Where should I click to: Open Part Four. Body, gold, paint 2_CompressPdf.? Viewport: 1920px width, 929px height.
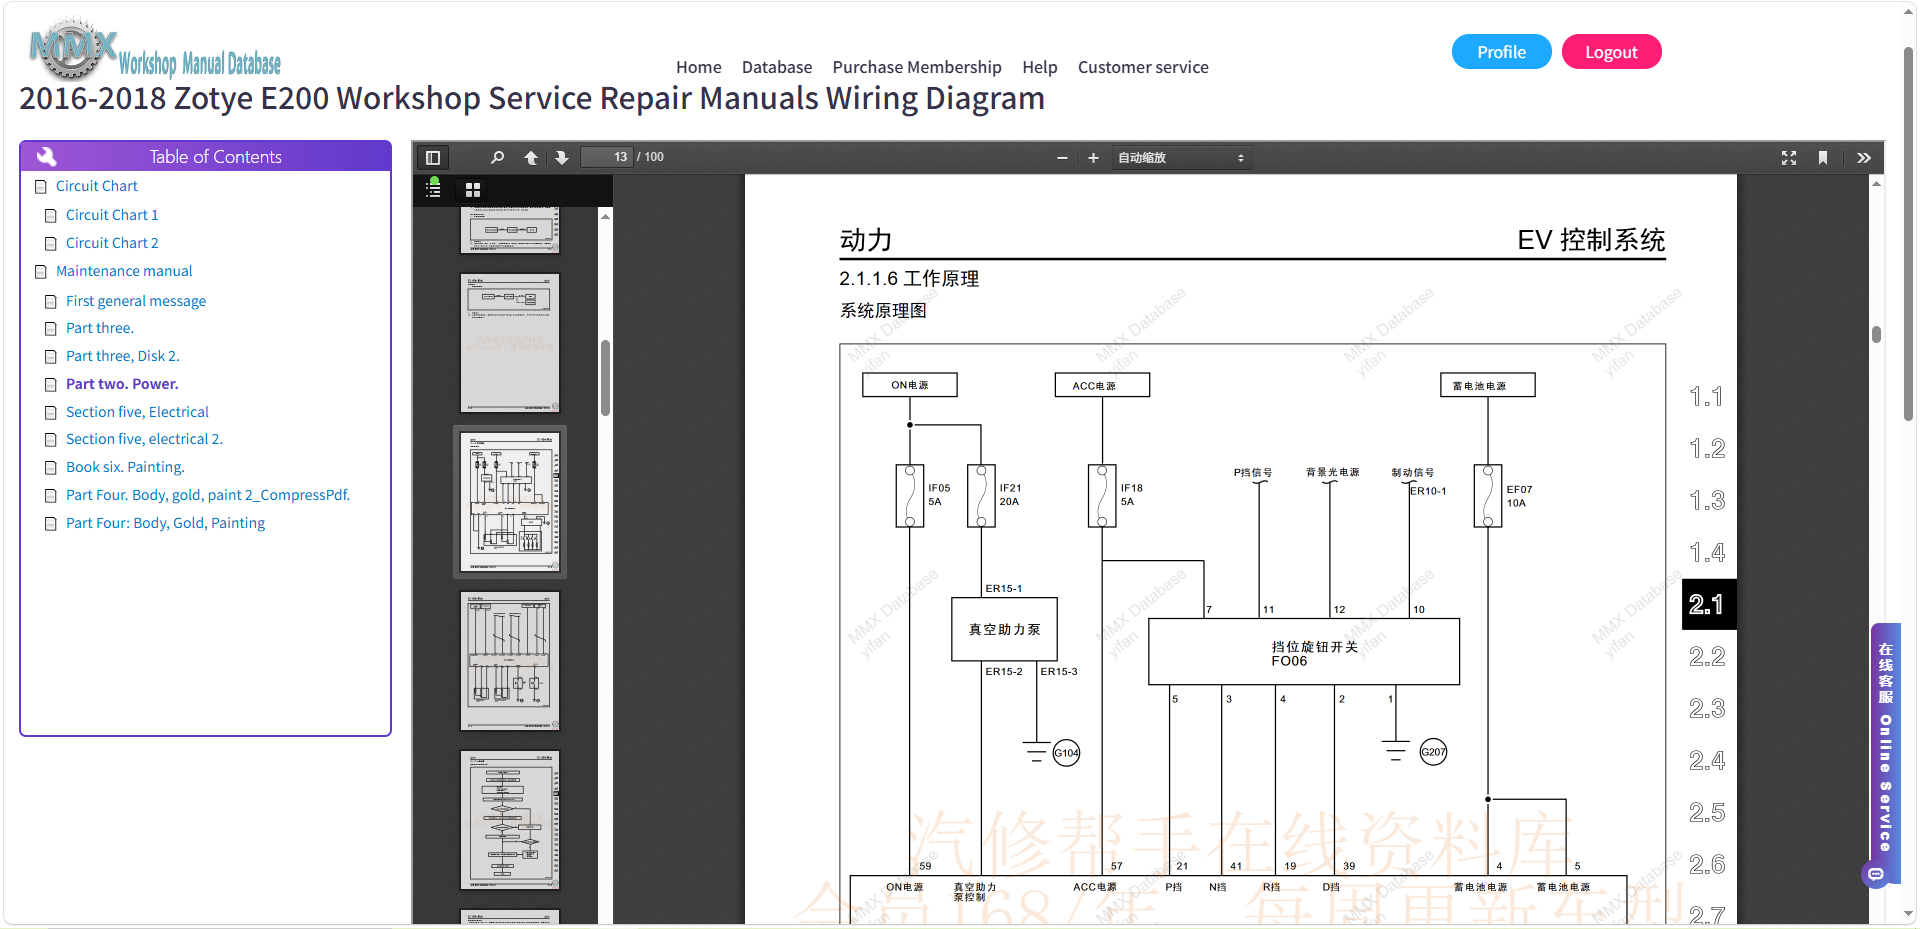(x=208, y=495)
